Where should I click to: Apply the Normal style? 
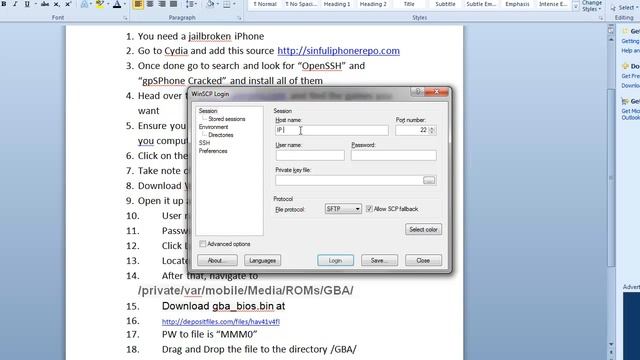264,4
